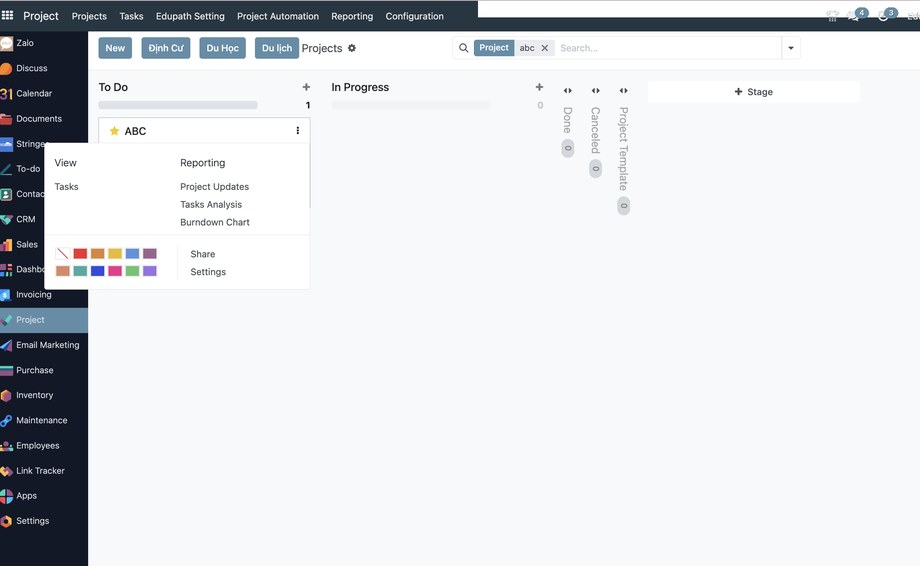Pick the green color swatch
This screenshot has height=566, width=920.
pyautogui.click(x=133, y=270)
